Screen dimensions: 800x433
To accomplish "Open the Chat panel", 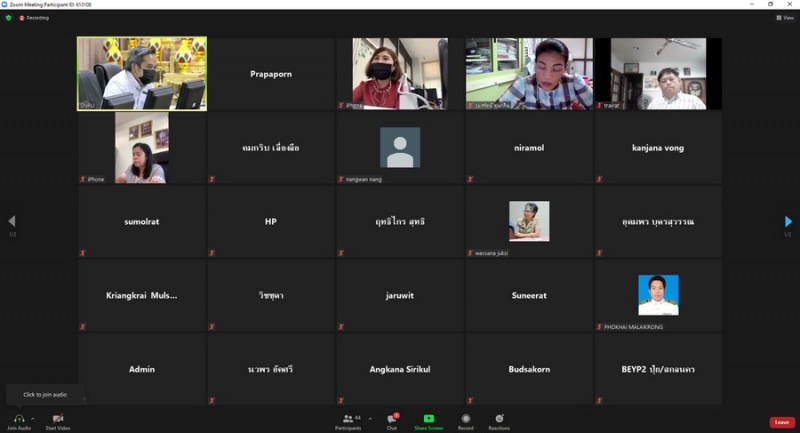I will click(x=392, y=418).
